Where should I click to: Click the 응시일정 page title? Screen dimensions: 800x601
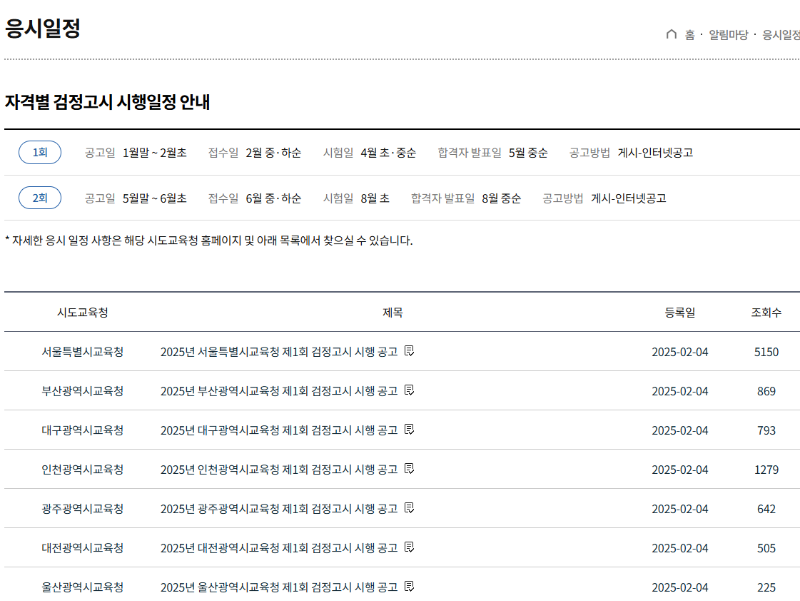coord(43,28)
